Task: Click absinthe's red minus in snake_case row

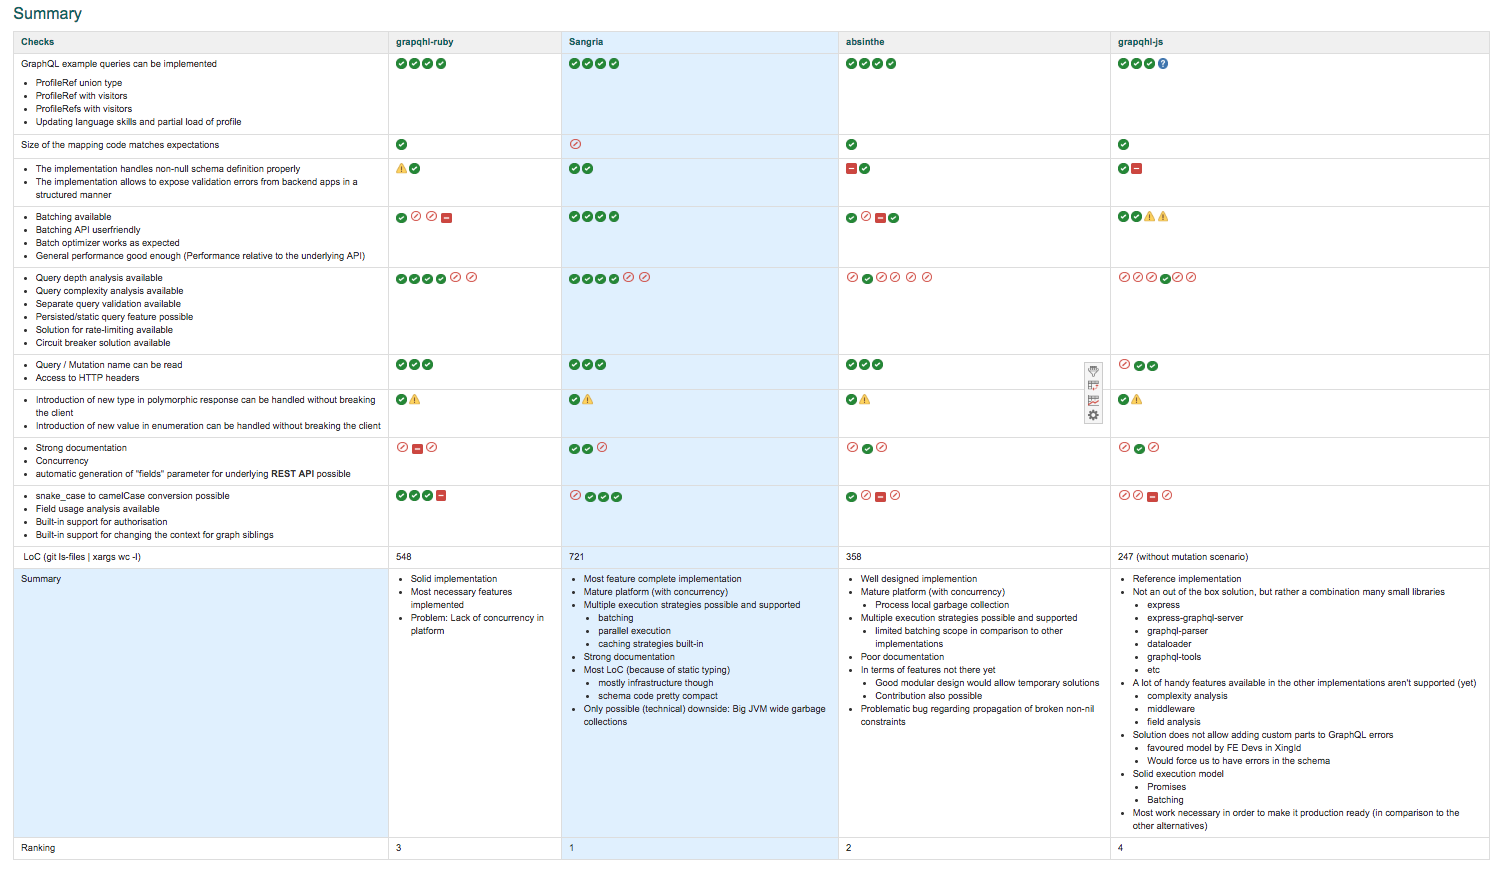Action: (880, 496)
